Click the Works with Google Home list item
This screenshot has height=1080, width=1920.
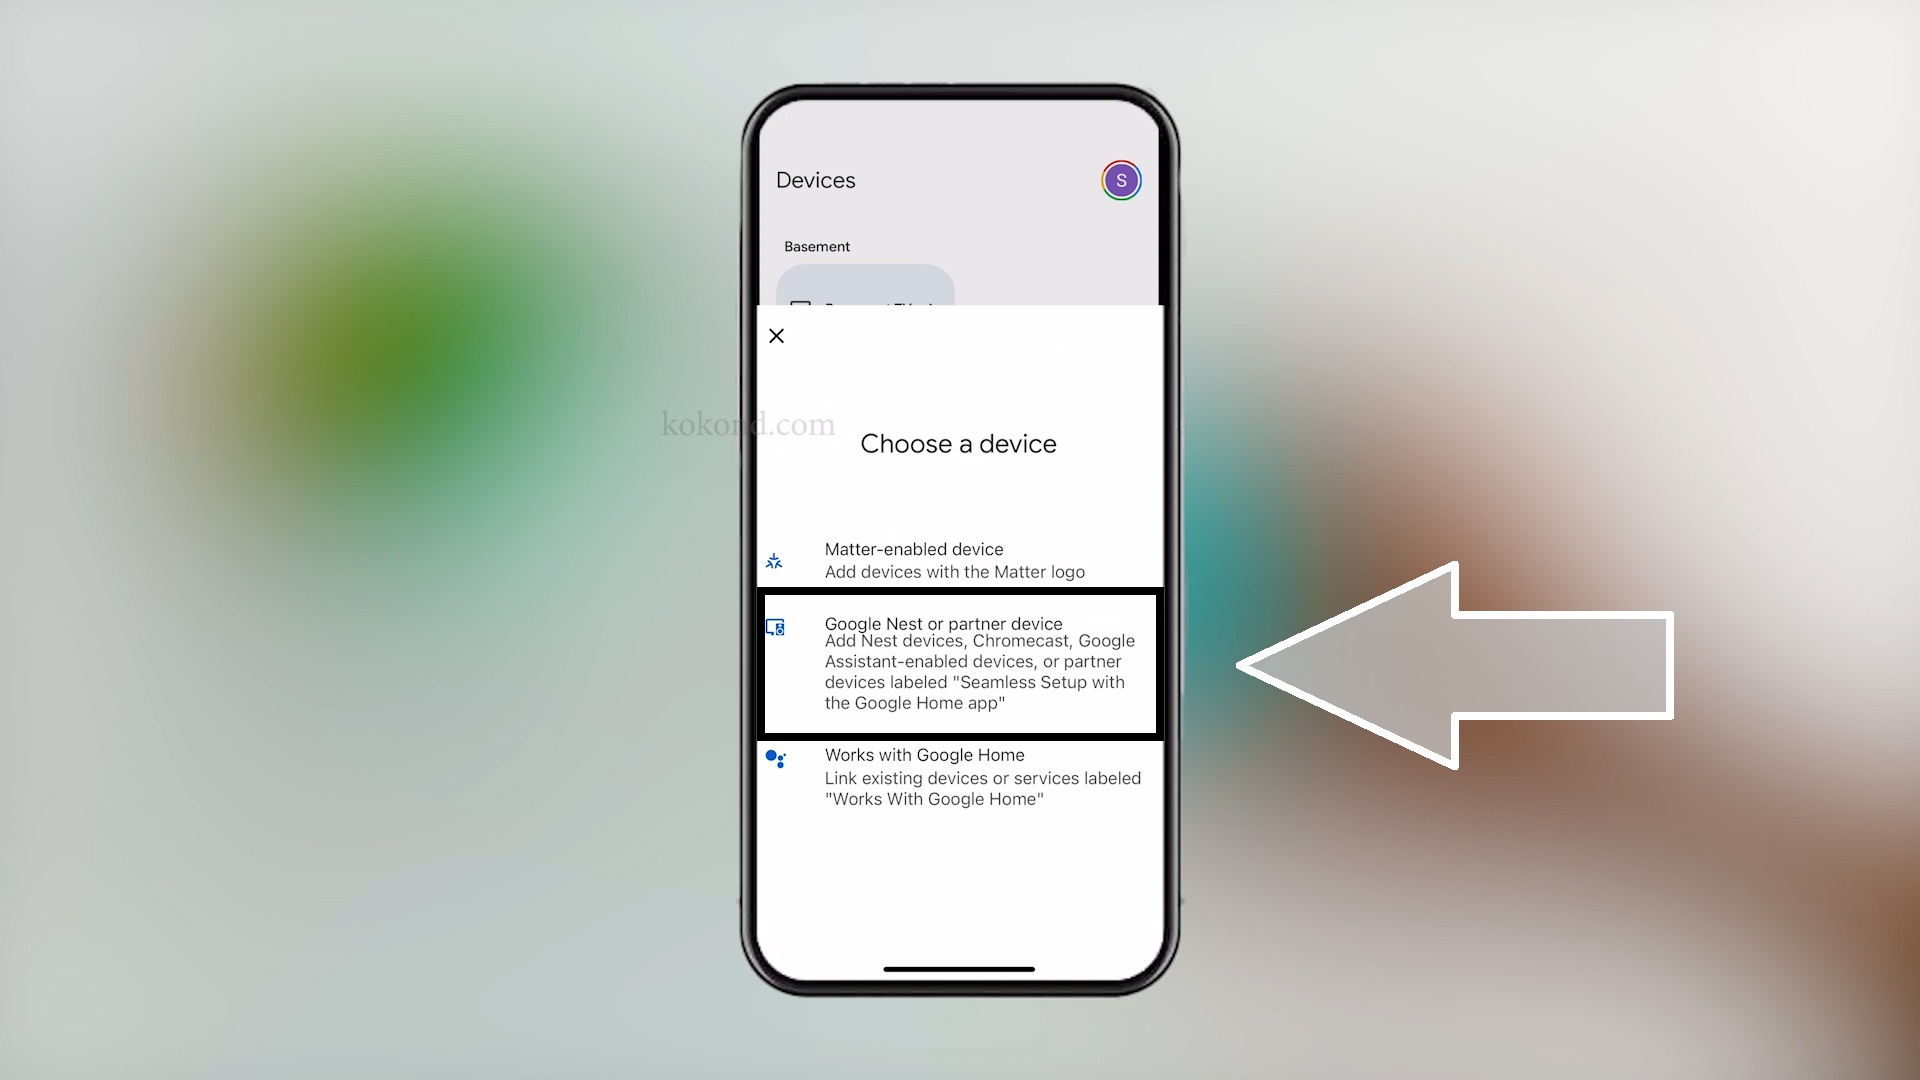pyautogui.click(x=959, y=777)
